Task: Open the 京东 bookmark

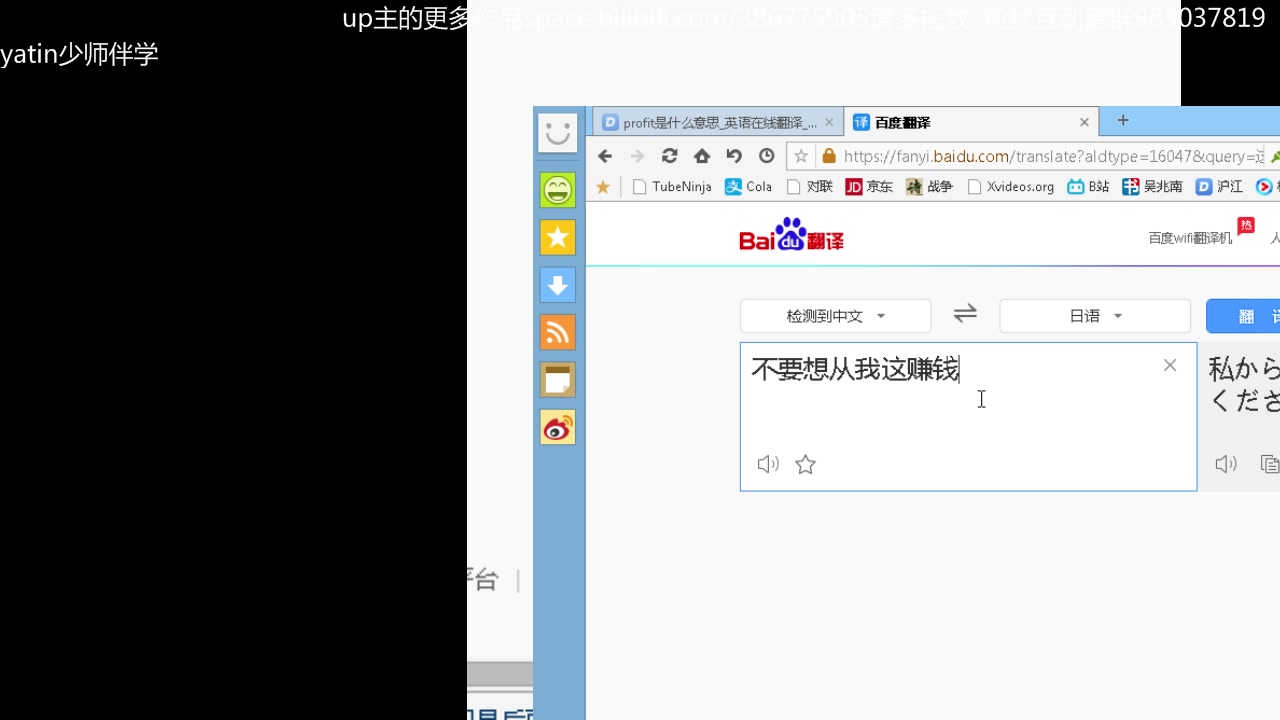Action: tap(869, 187)
